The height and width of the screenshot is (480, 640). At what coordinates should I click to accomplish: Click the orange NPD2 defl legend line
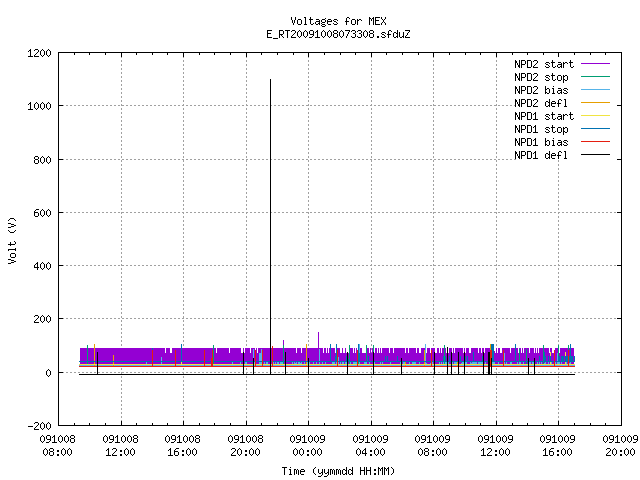(x=596, y=103)
